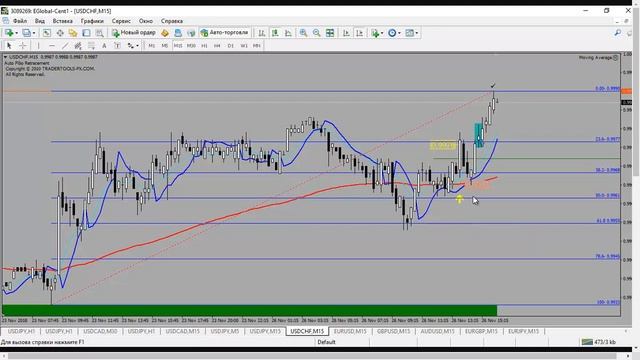The image size is (640, 360).
Task: Switch chart to line chart icon
Action: click(288, 33)
